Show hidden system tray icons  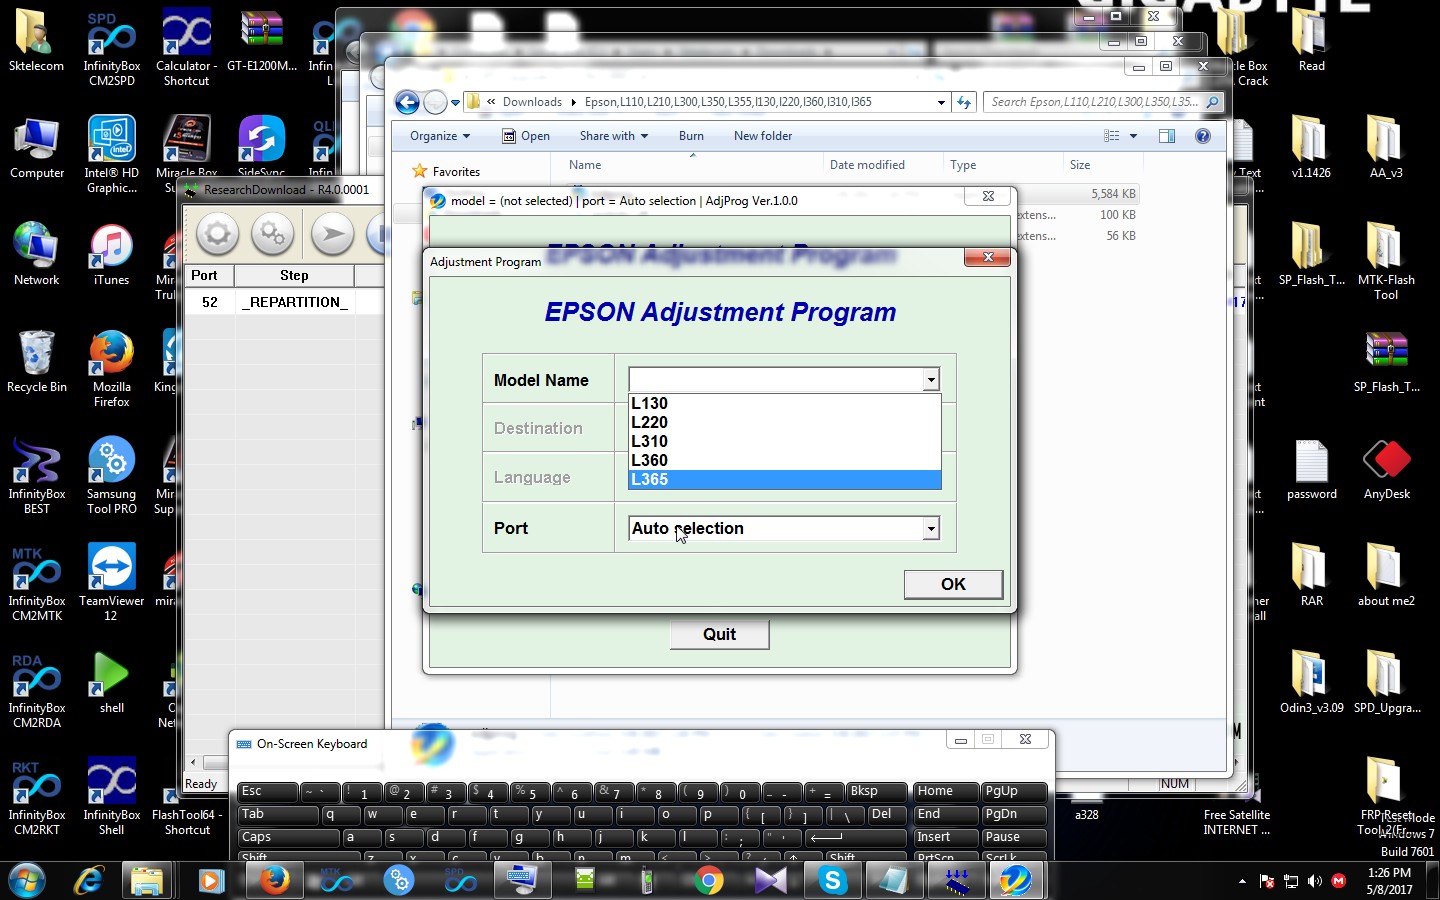pos(1242,881)
